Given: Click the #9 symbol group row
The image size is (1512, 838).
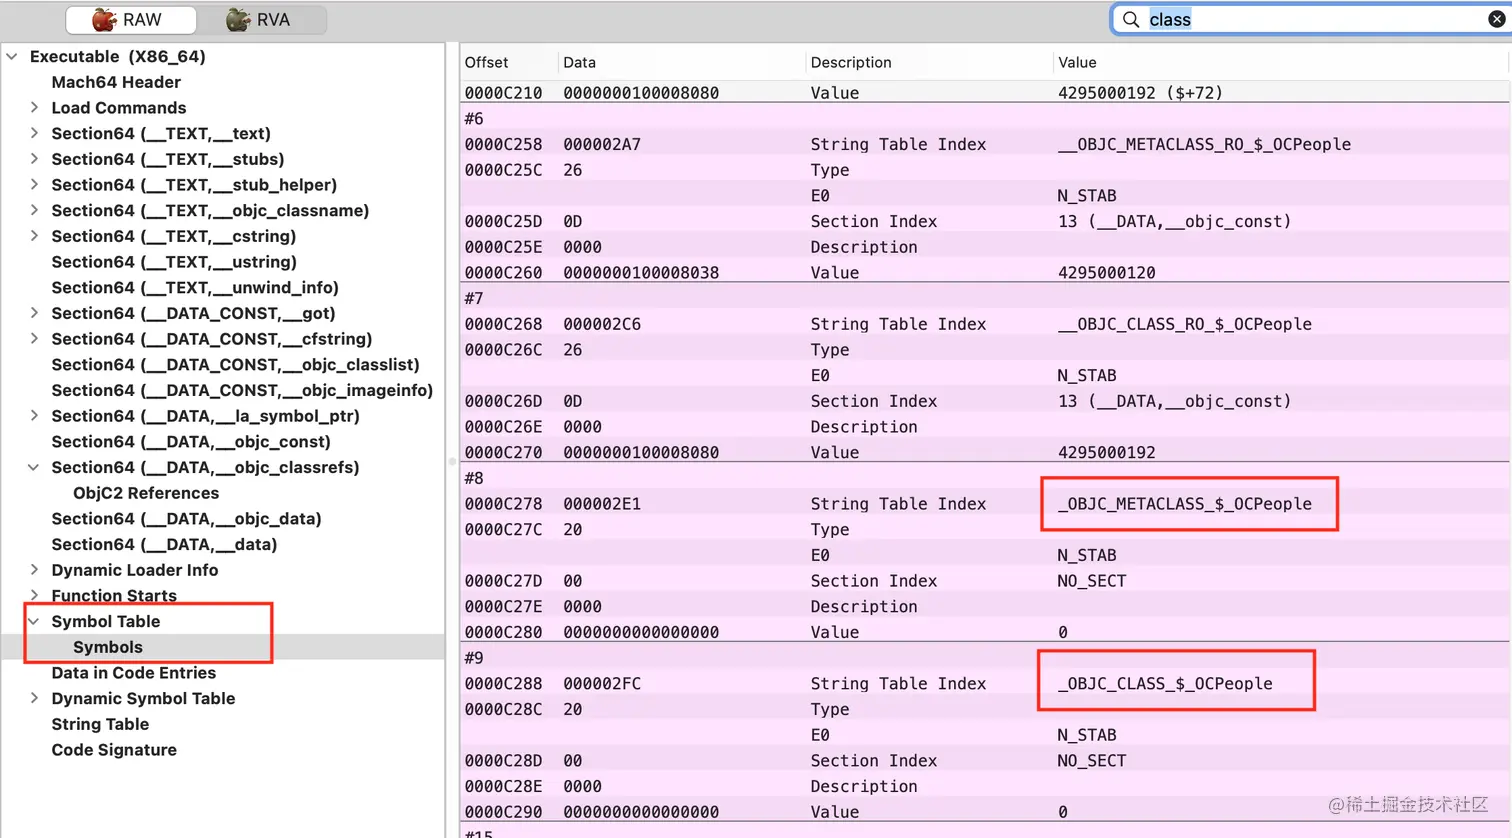Looking at the screenshot, I should 985,658.
